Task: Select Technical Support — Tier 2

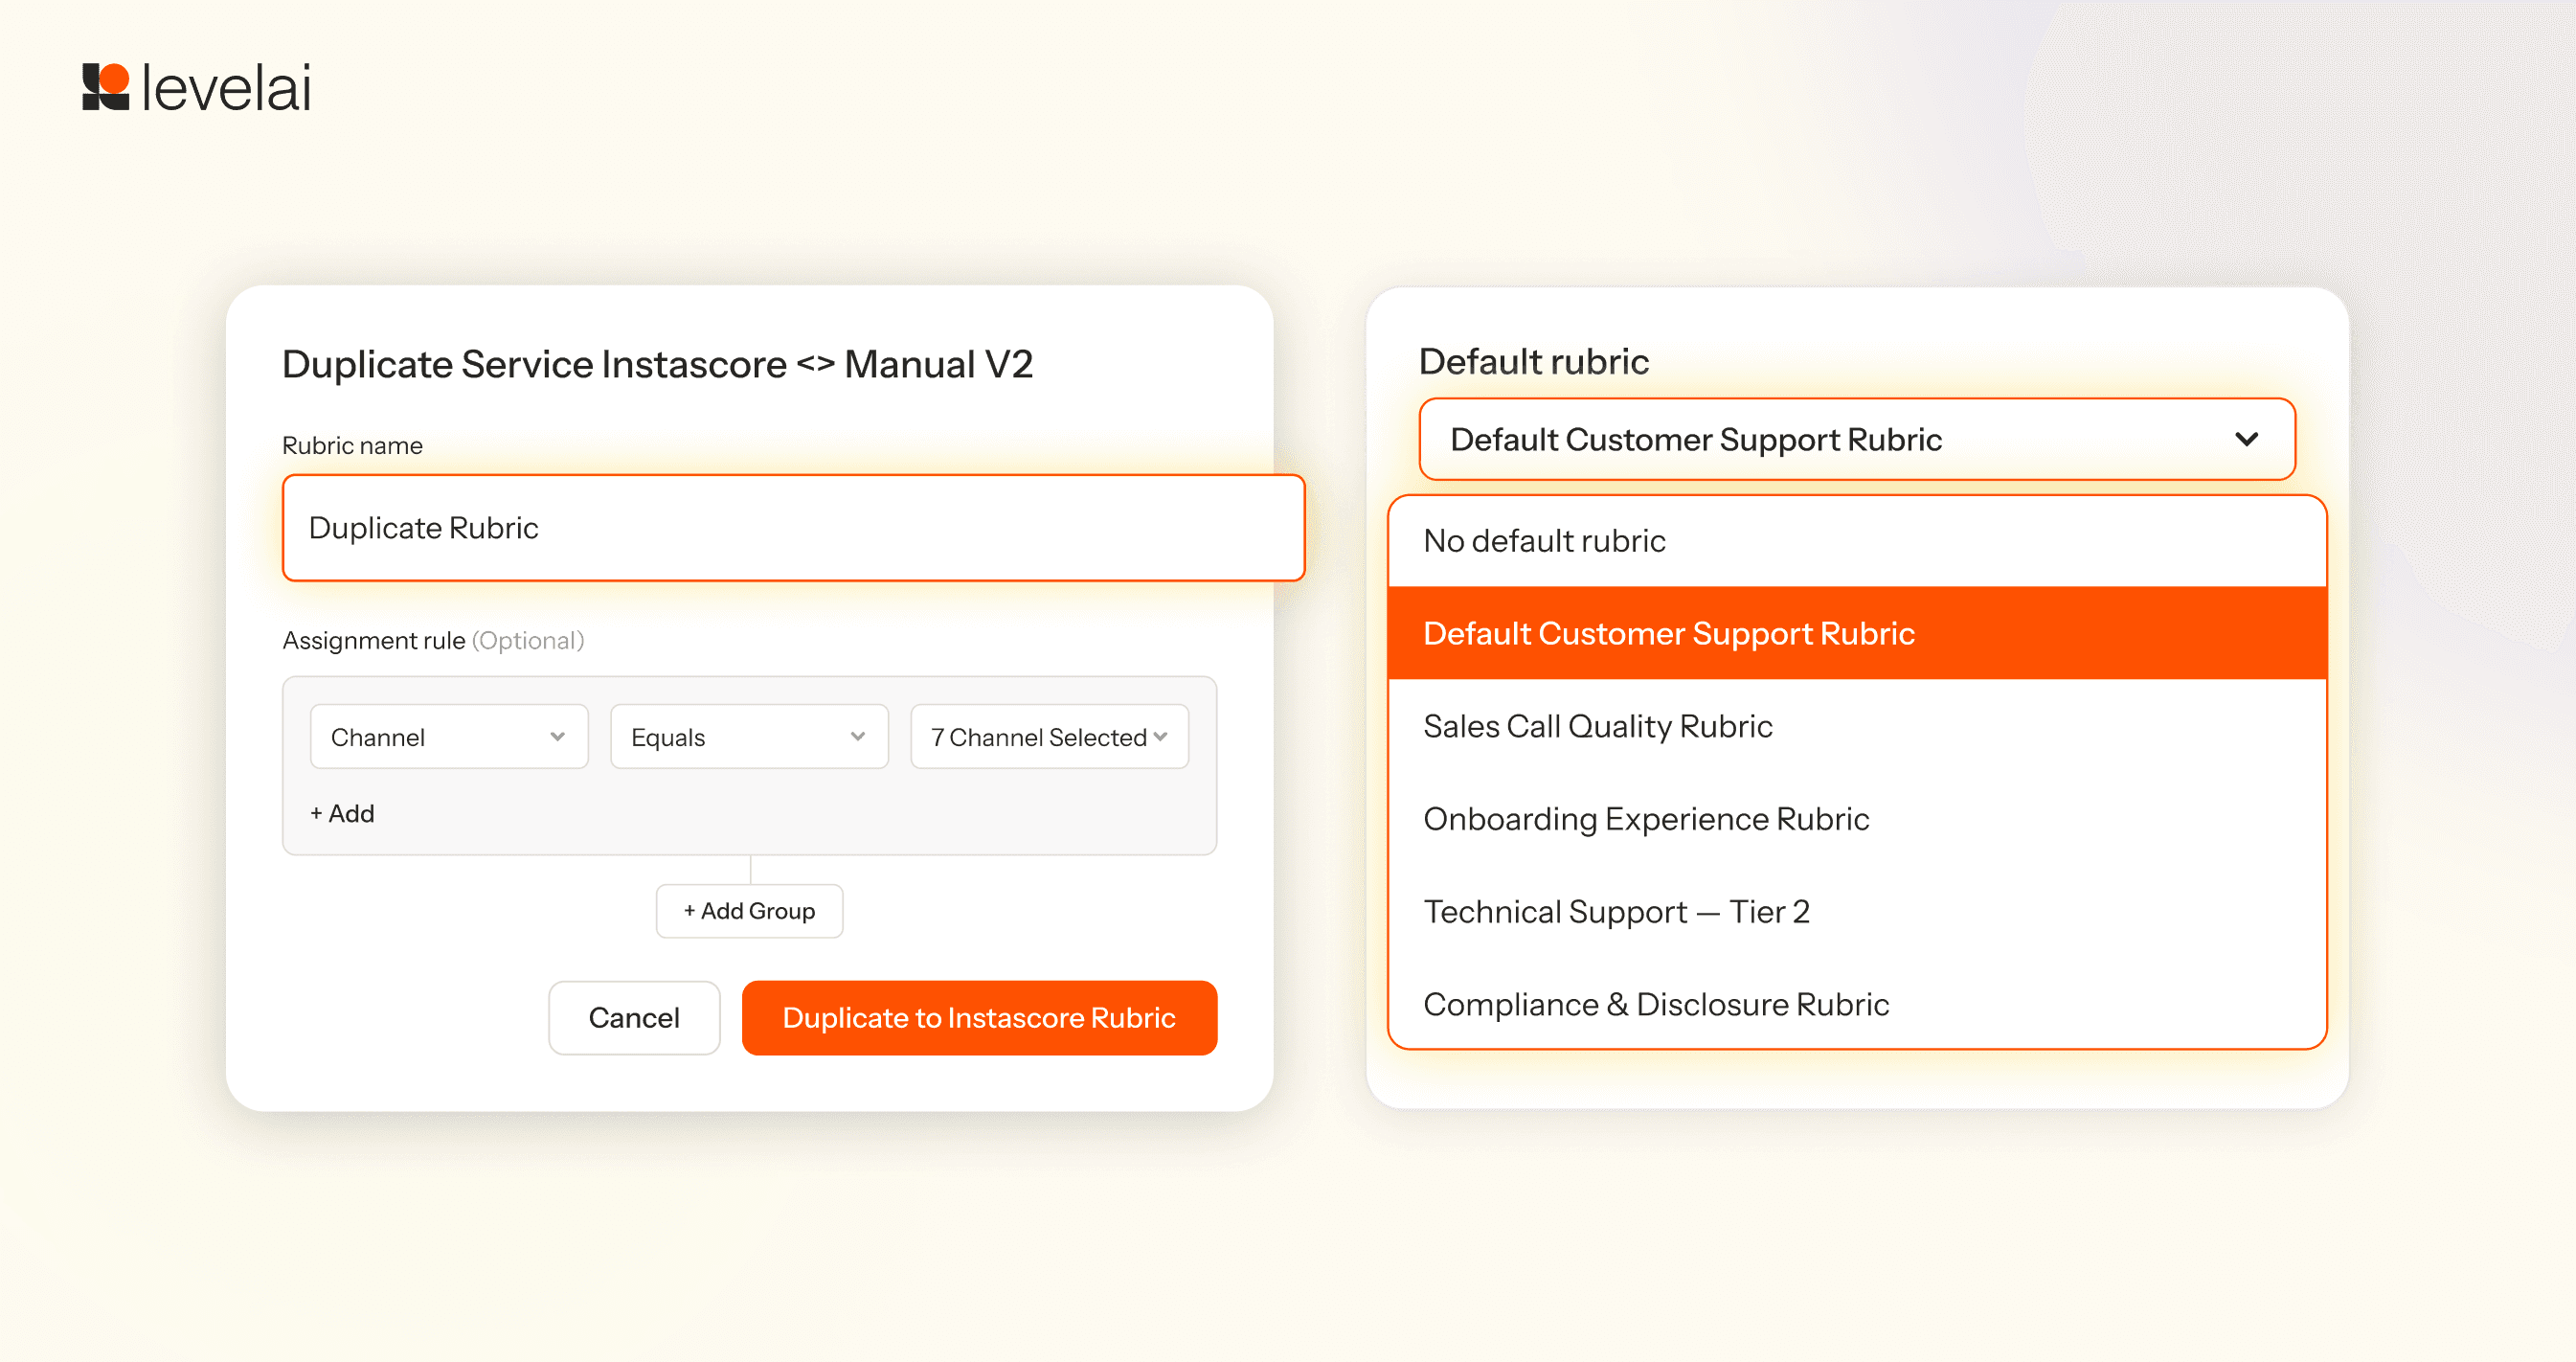Action: pyautogui.click(x=1857, y=912)
